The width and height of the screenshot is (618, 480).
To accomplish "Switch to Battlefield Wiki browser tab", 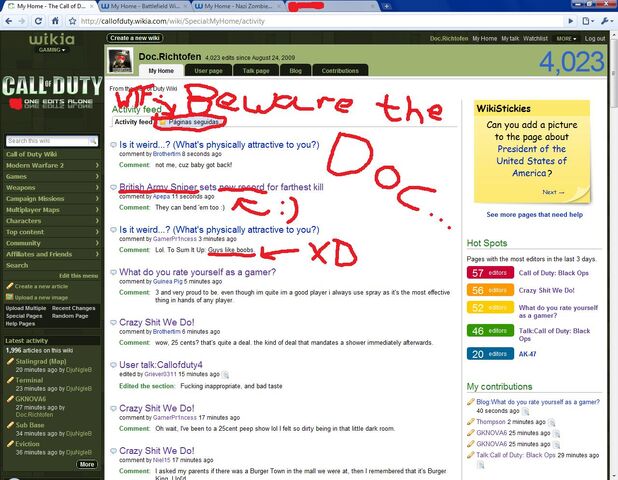I will (x=145, y=6).
